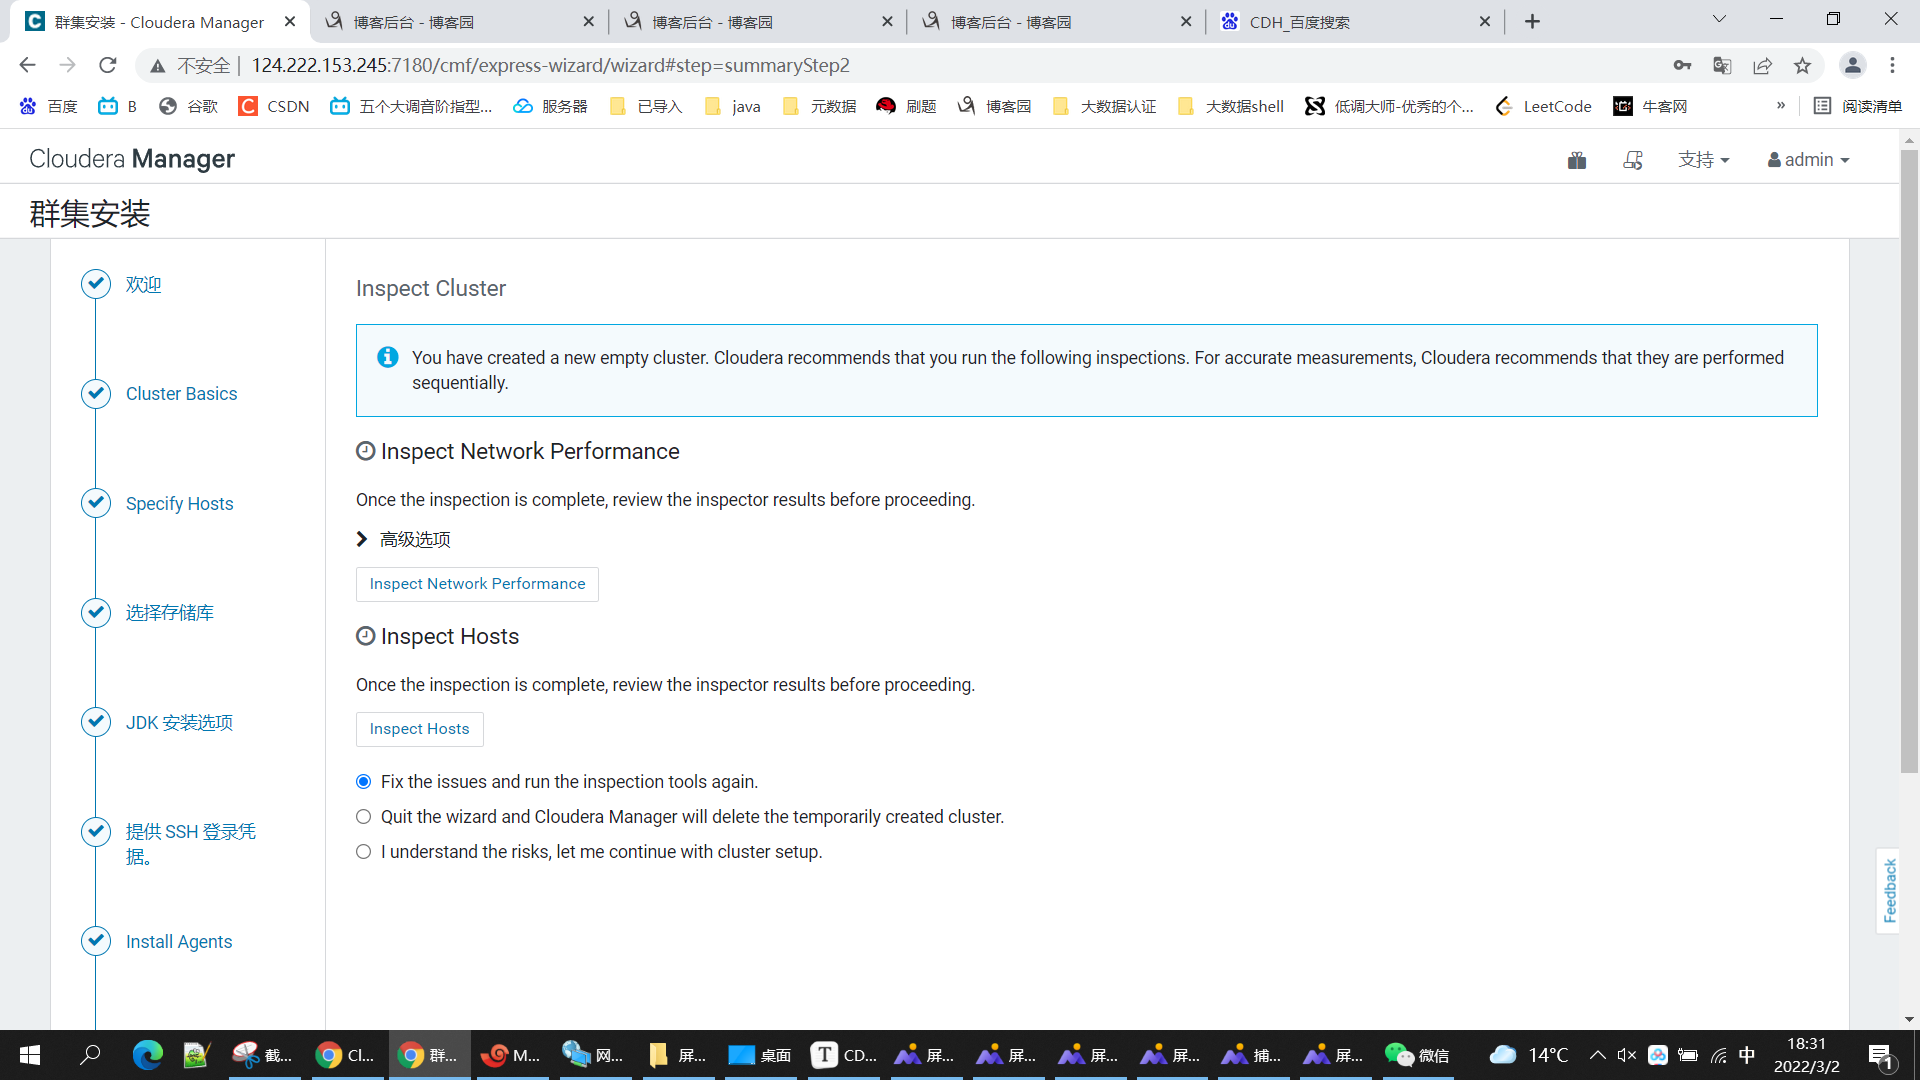
Task: Bookmark this page with the star icon
Action: pyautogui.click(x=1802, y=66)
